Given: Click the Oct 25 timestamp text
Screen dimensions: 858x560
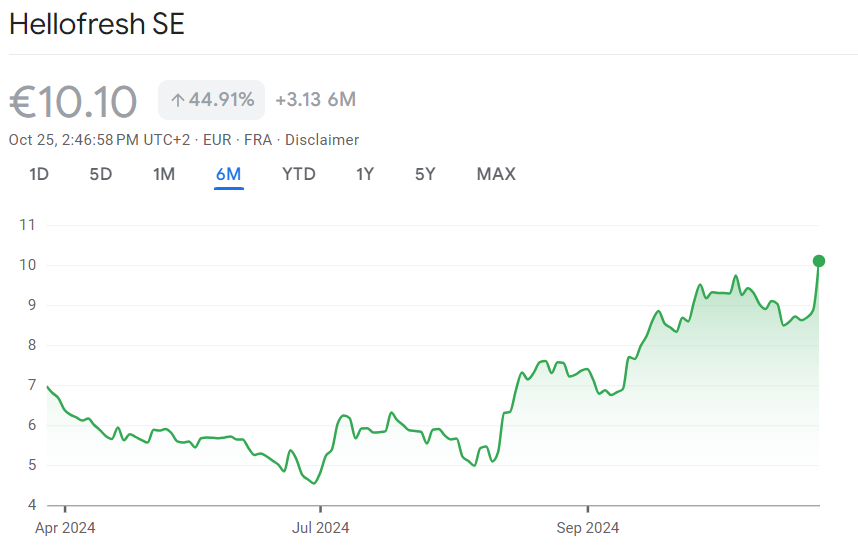Looking at the screenshot, I should (x=99, y=140).
